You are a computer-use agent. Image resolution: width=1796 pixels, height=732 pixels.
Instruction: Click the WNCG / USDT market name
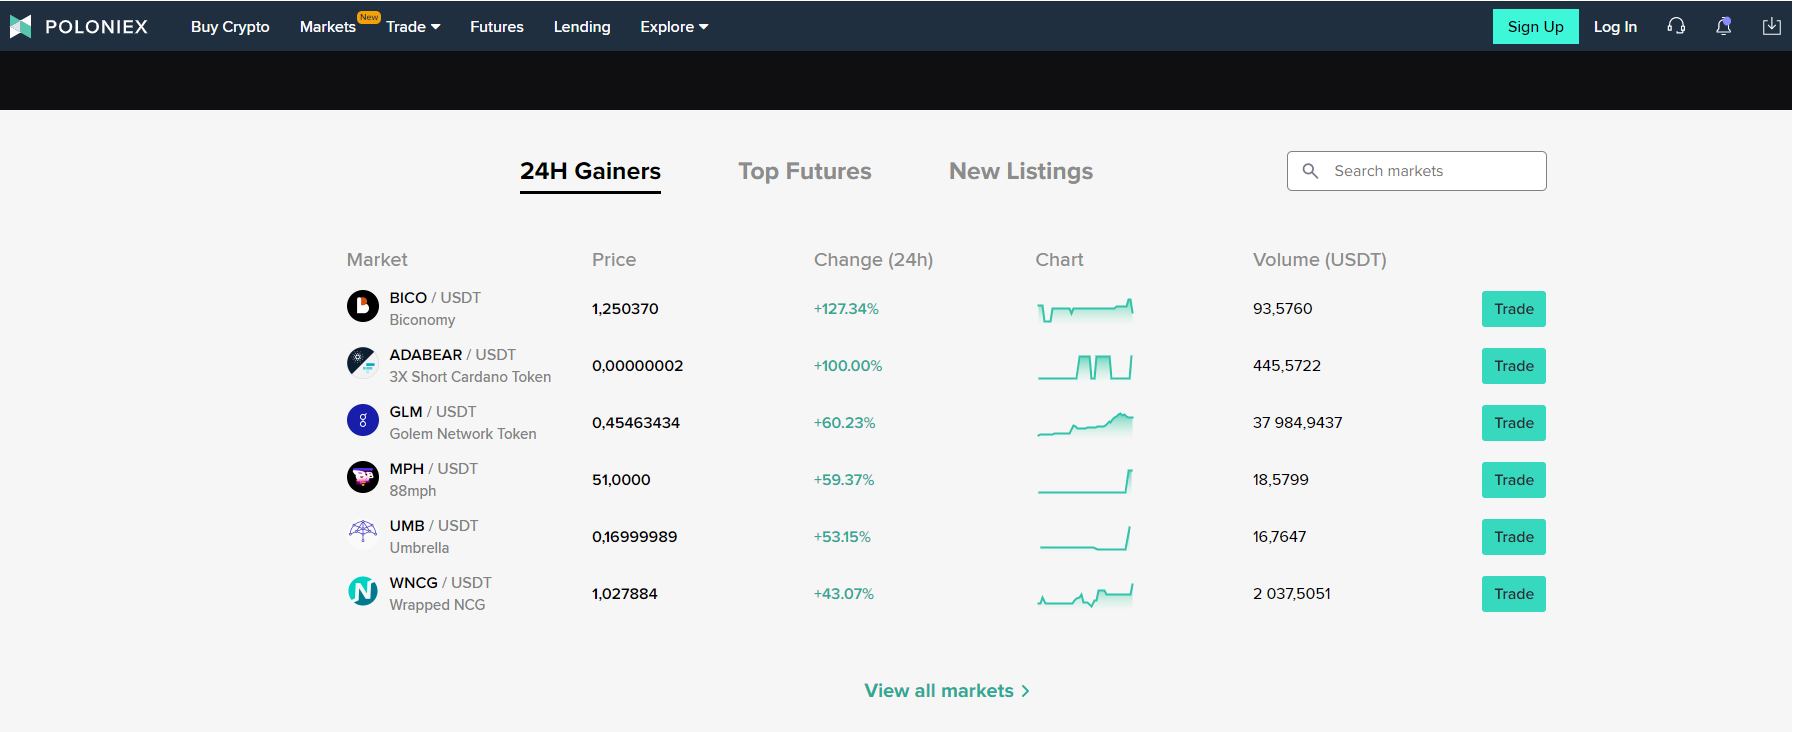[x=440, y=583]
